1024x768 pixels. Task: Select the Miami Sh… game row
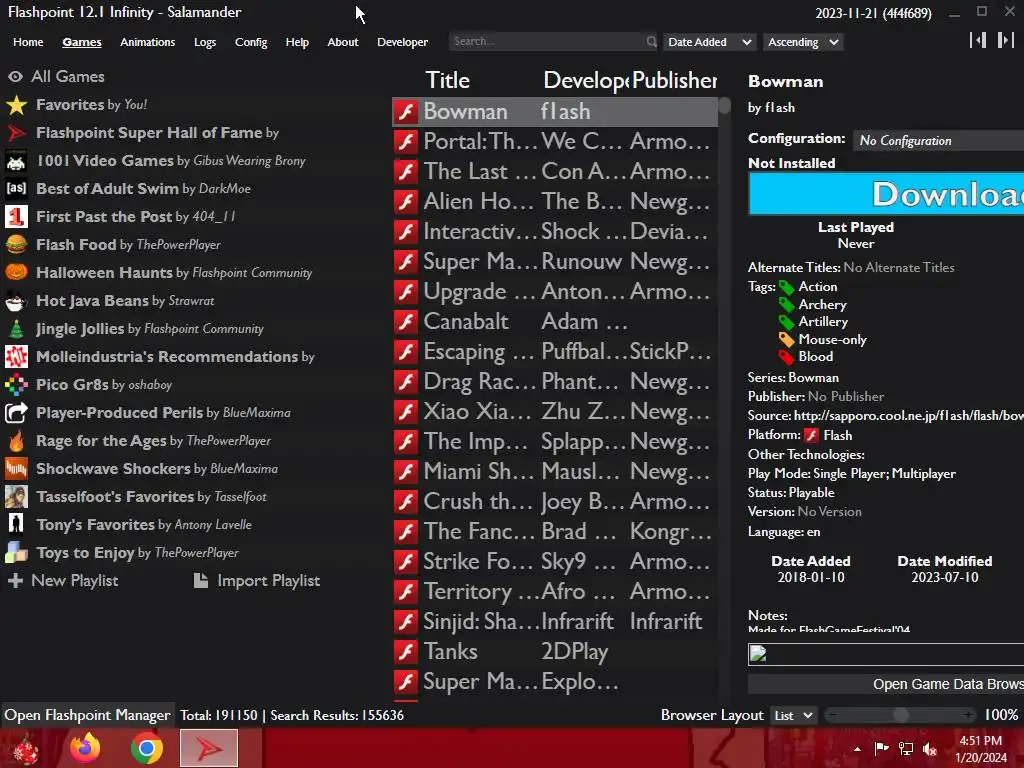[x=555, y=472]
